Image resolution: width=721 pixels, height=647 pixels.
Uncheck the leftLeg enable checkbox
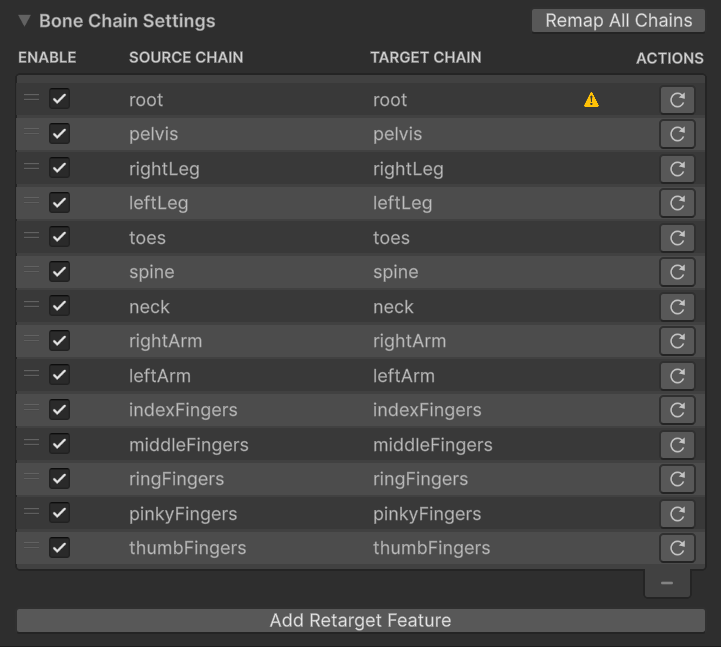(59, 202)
